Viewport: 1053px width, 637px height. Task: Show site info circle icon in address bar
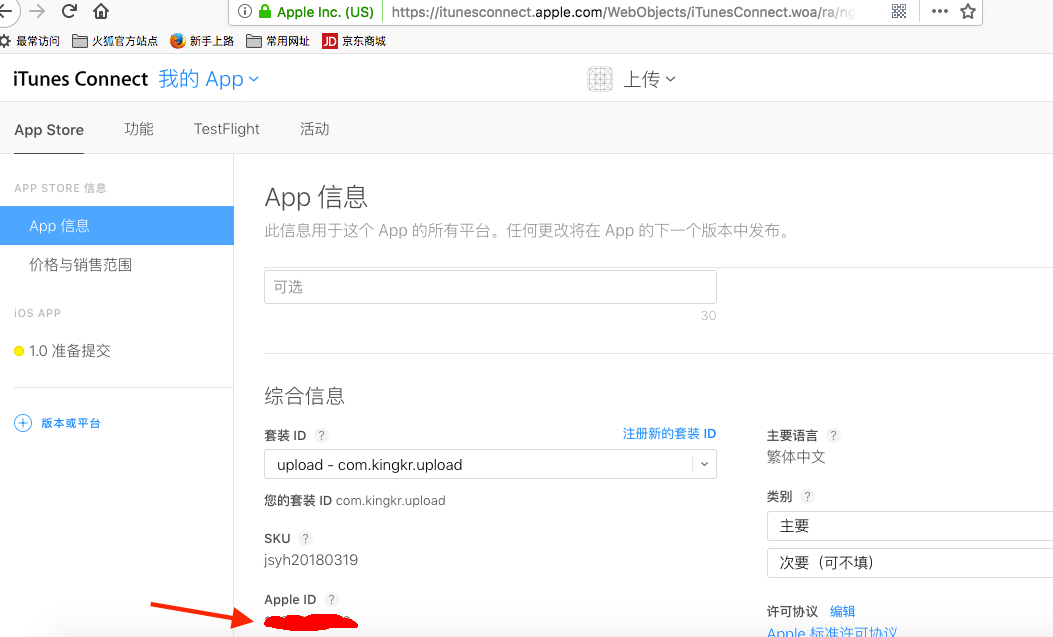(x=245, y=11)
